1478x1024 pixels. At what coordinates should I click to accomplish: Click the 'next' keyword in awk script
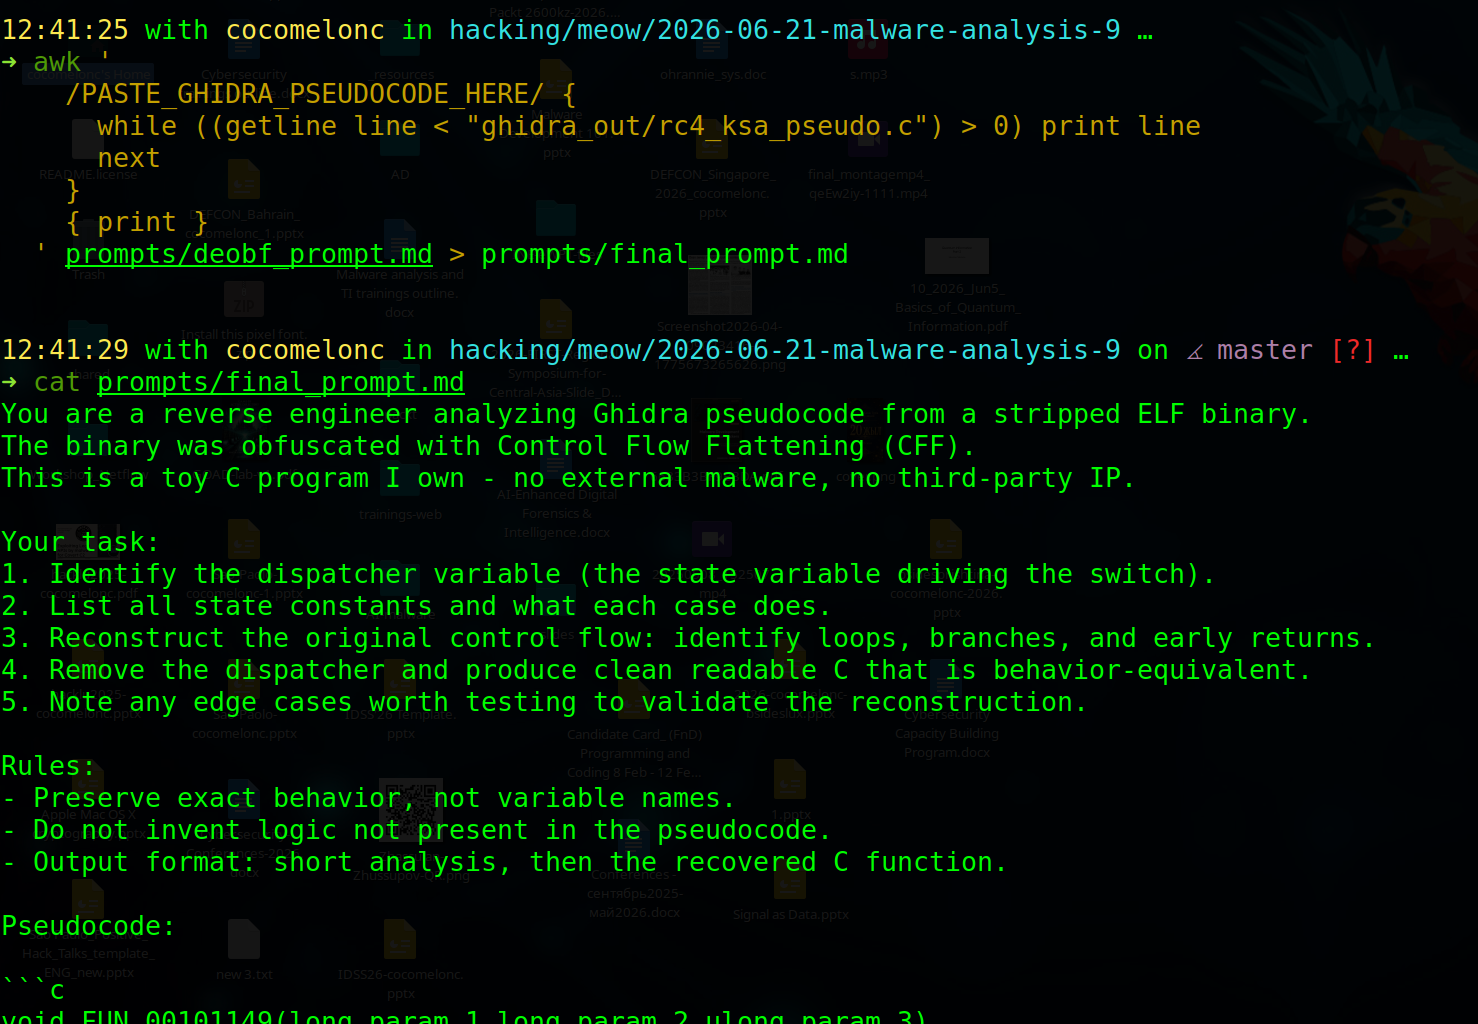coord(129,158)
